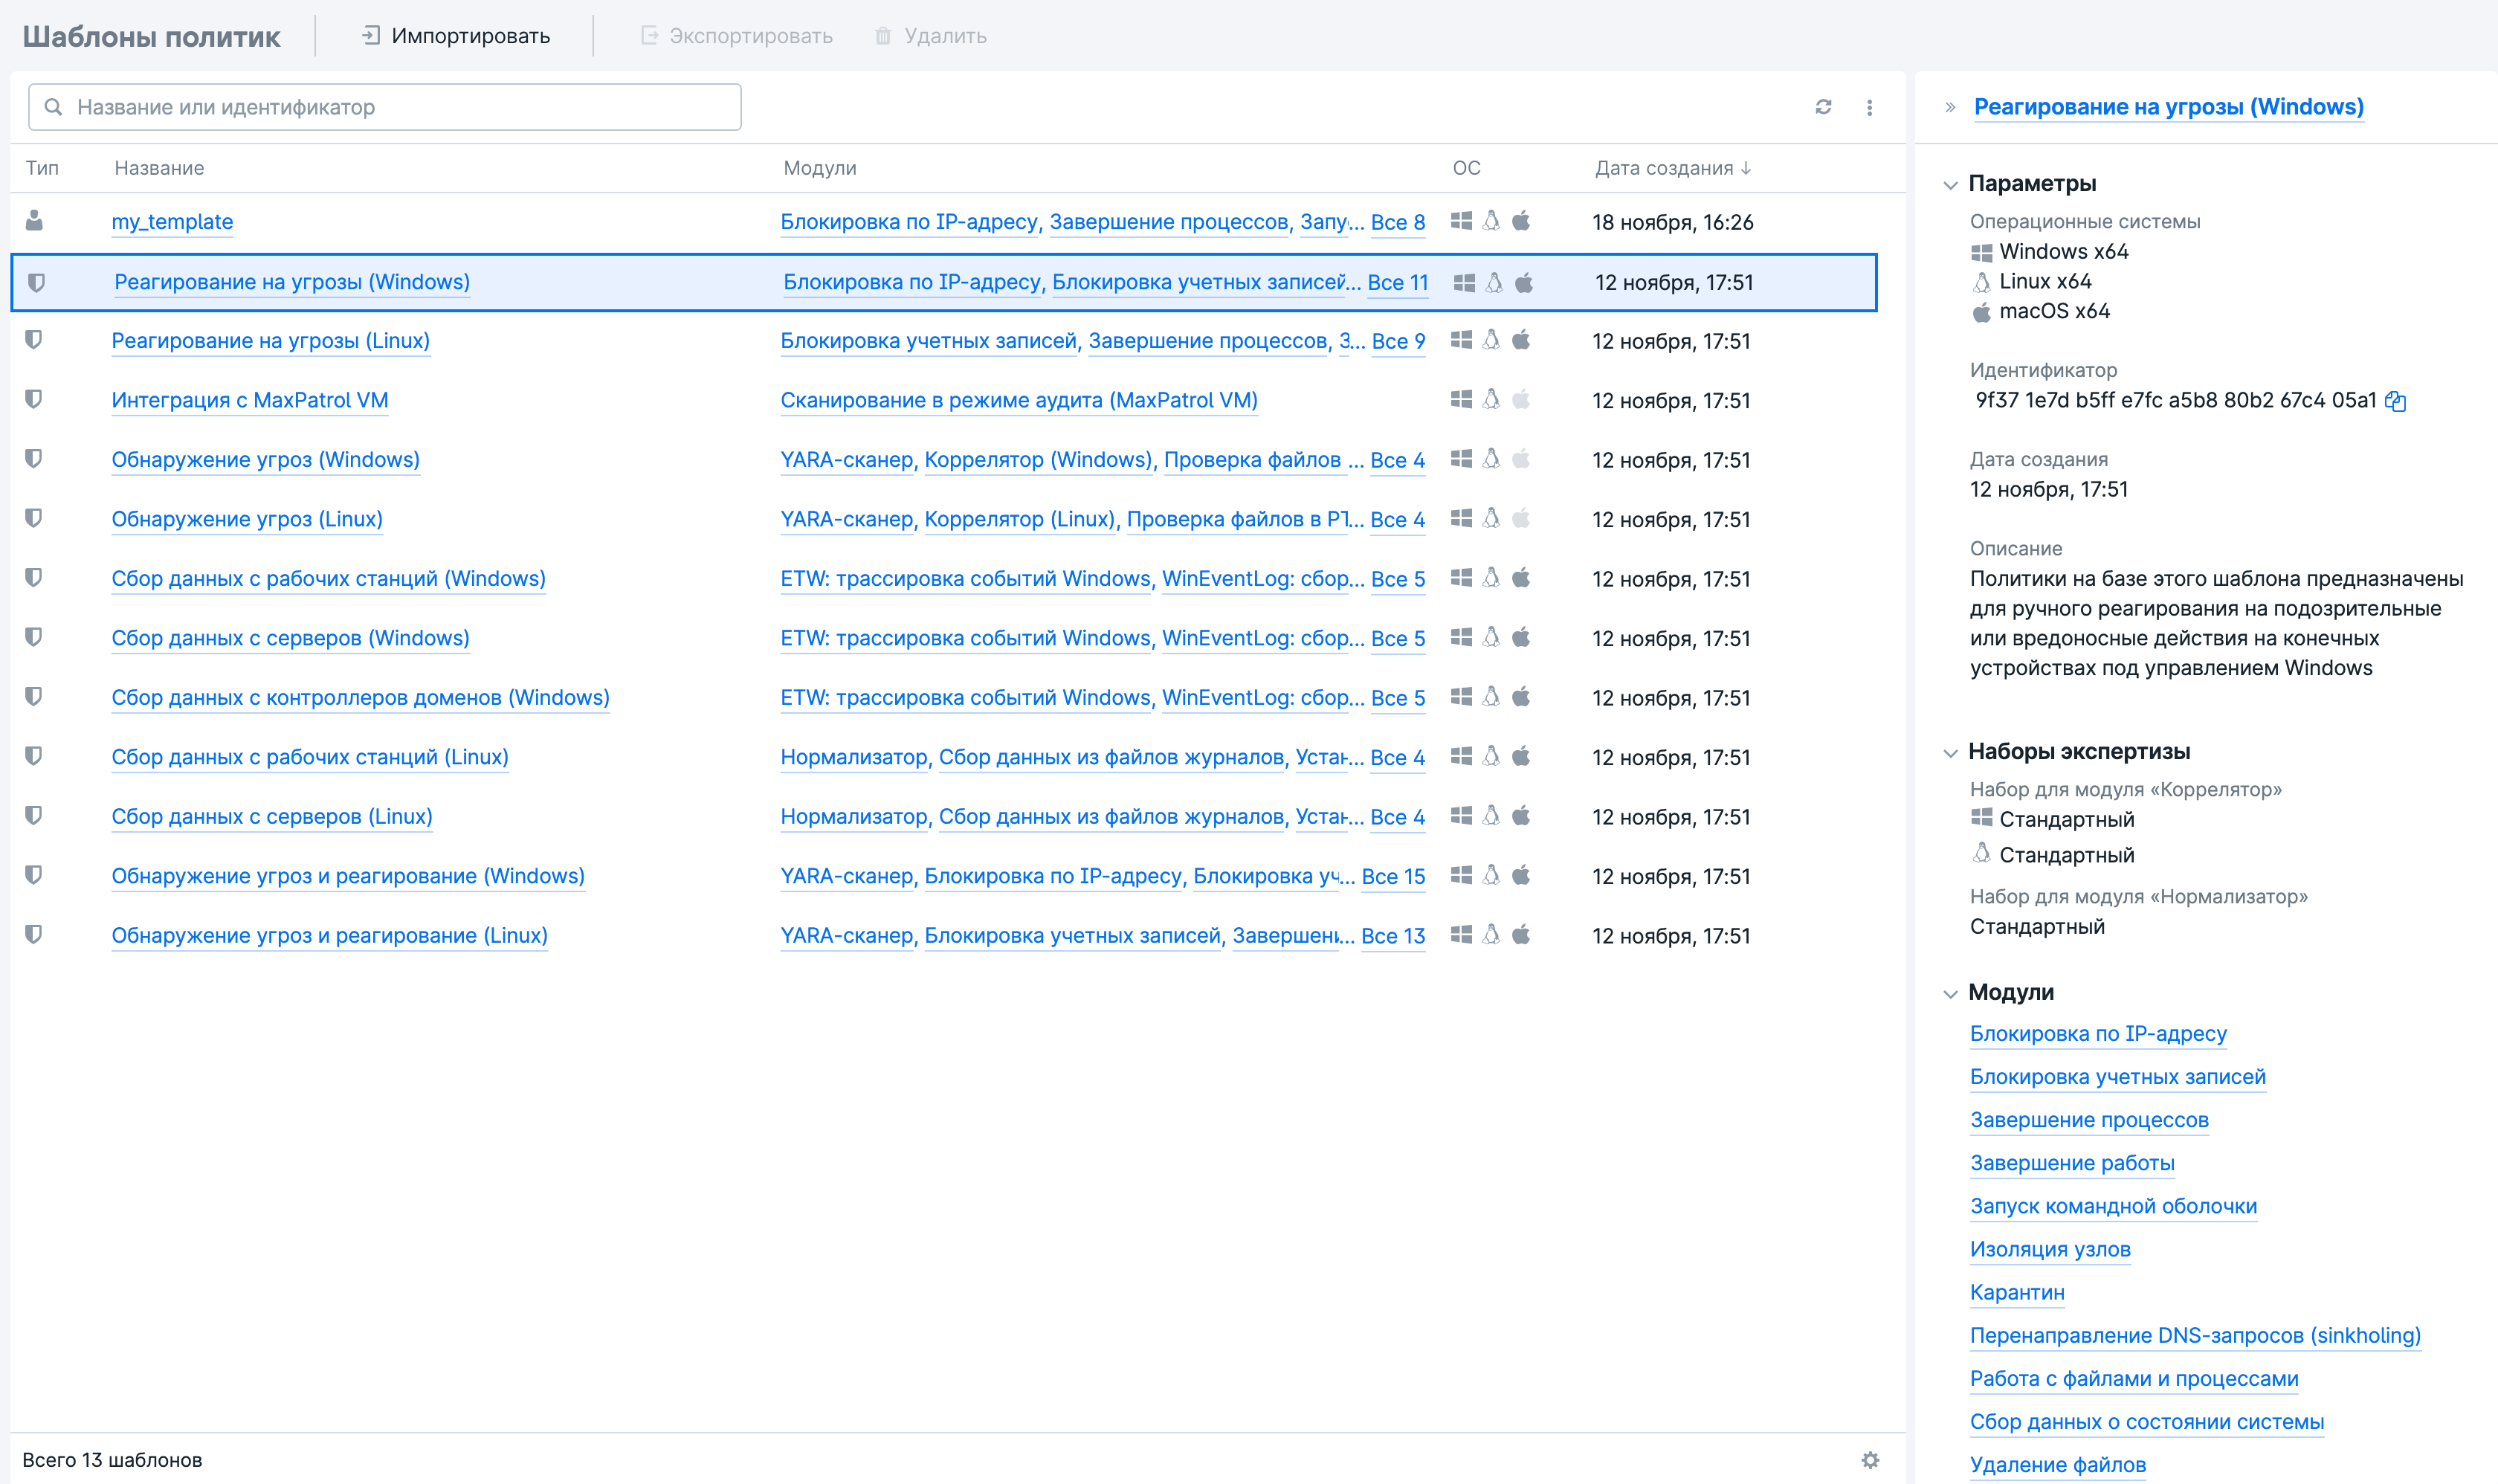The image size is (2498, 1484).
Task: Collapse the details side panel
Action: 1950,107
